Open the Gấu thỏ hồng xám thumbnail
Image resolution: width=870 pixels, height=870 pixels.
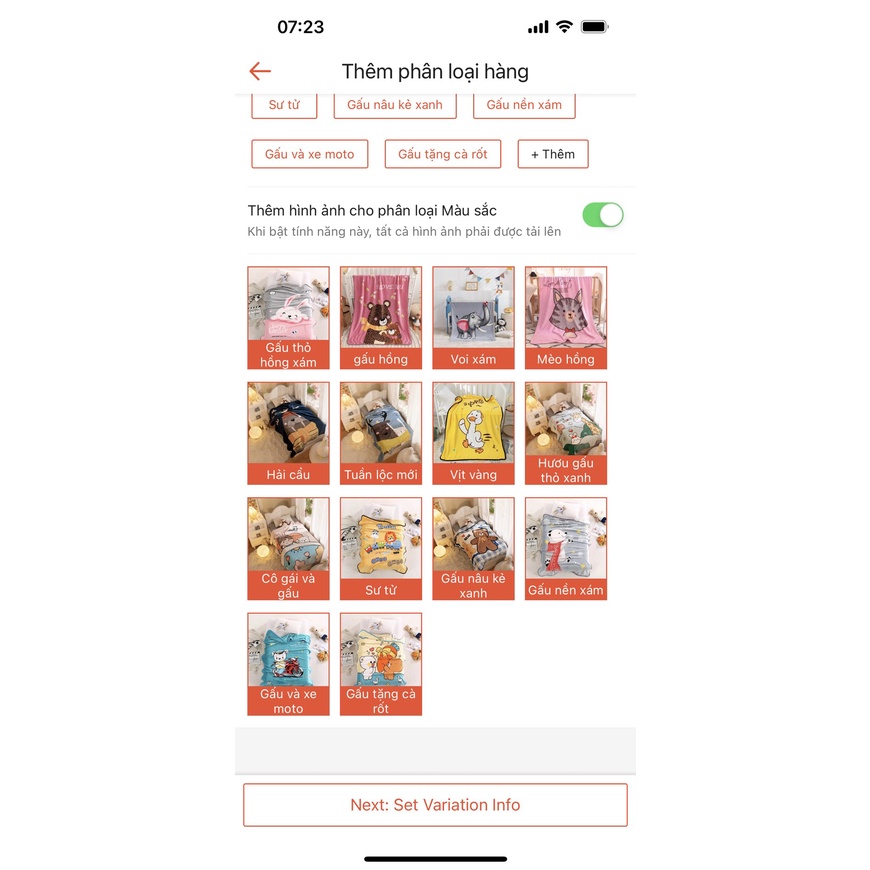pos(289,317)
